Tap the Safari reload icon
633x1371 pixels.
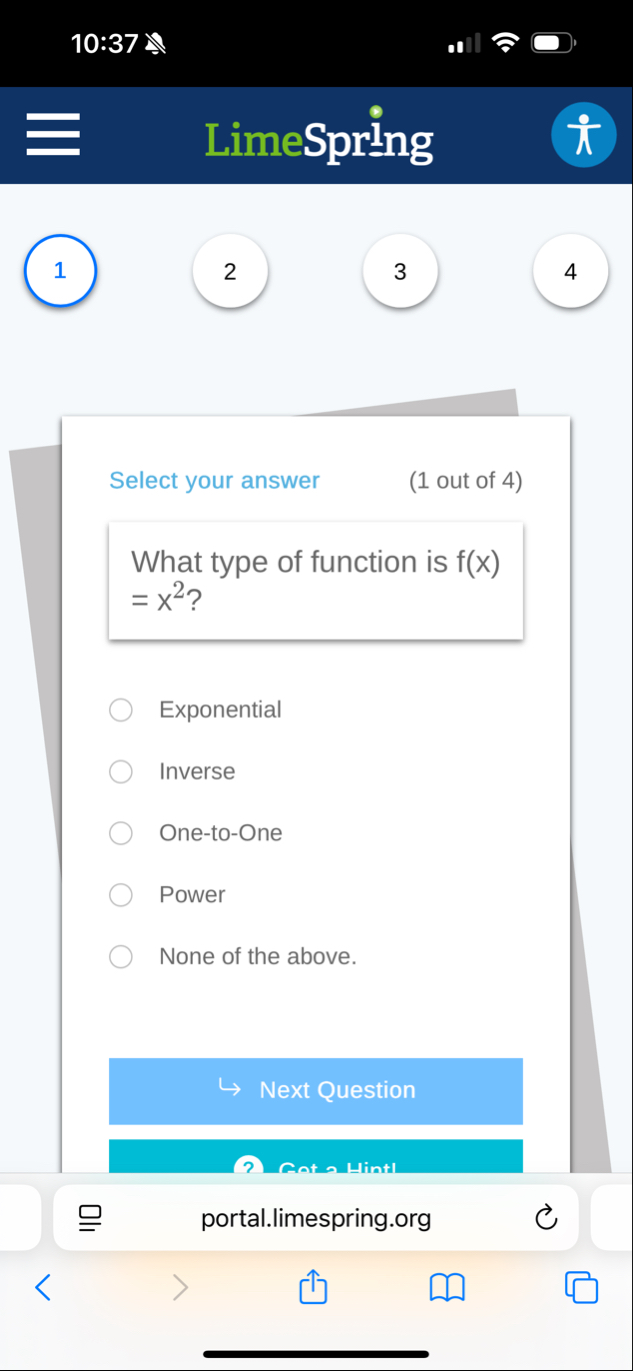pos(545,1218)
